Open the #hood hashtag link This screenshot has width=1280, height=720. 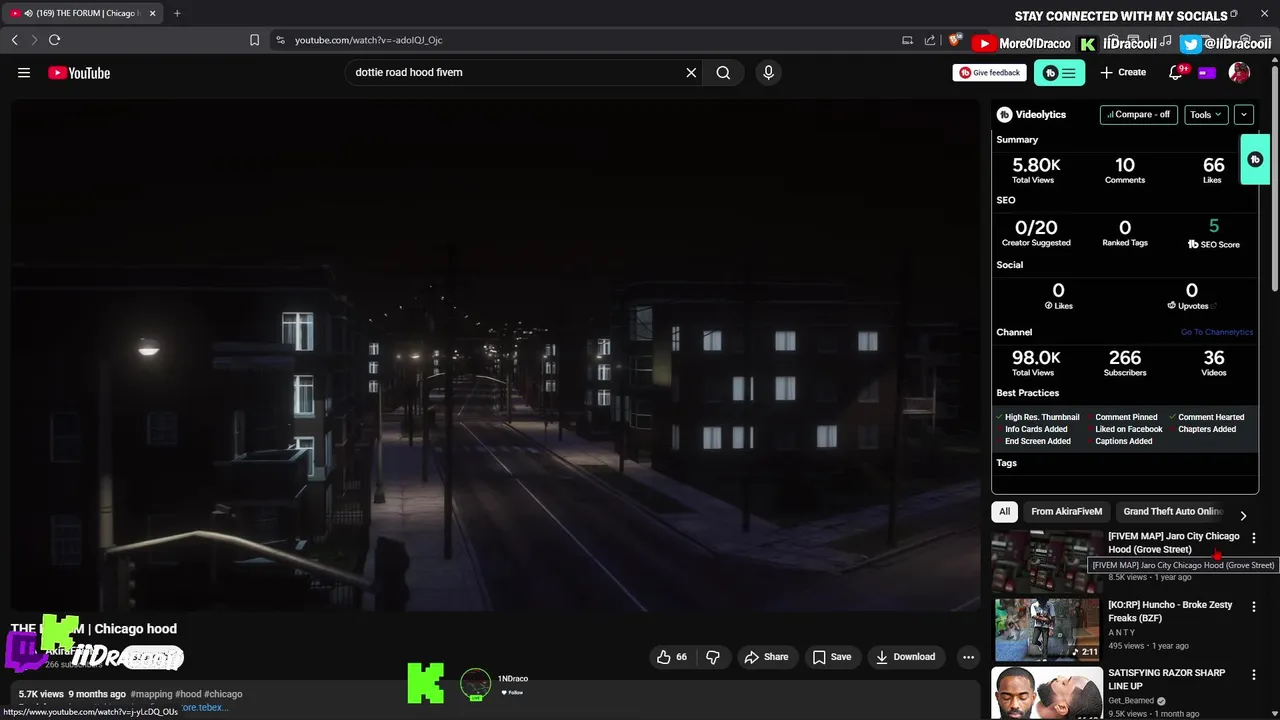[x=188, y=694]
